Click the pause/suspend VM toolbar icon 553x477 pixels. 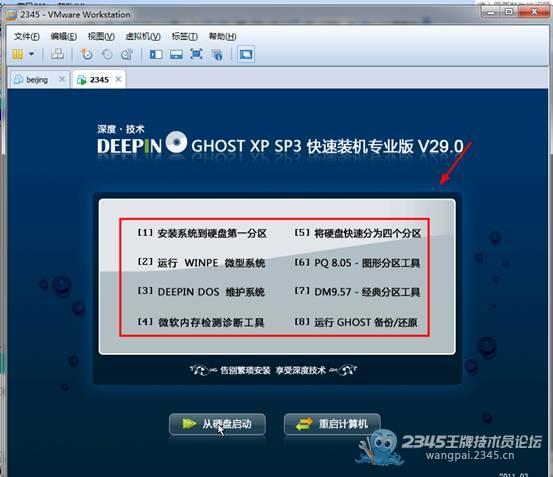(18, 54)
